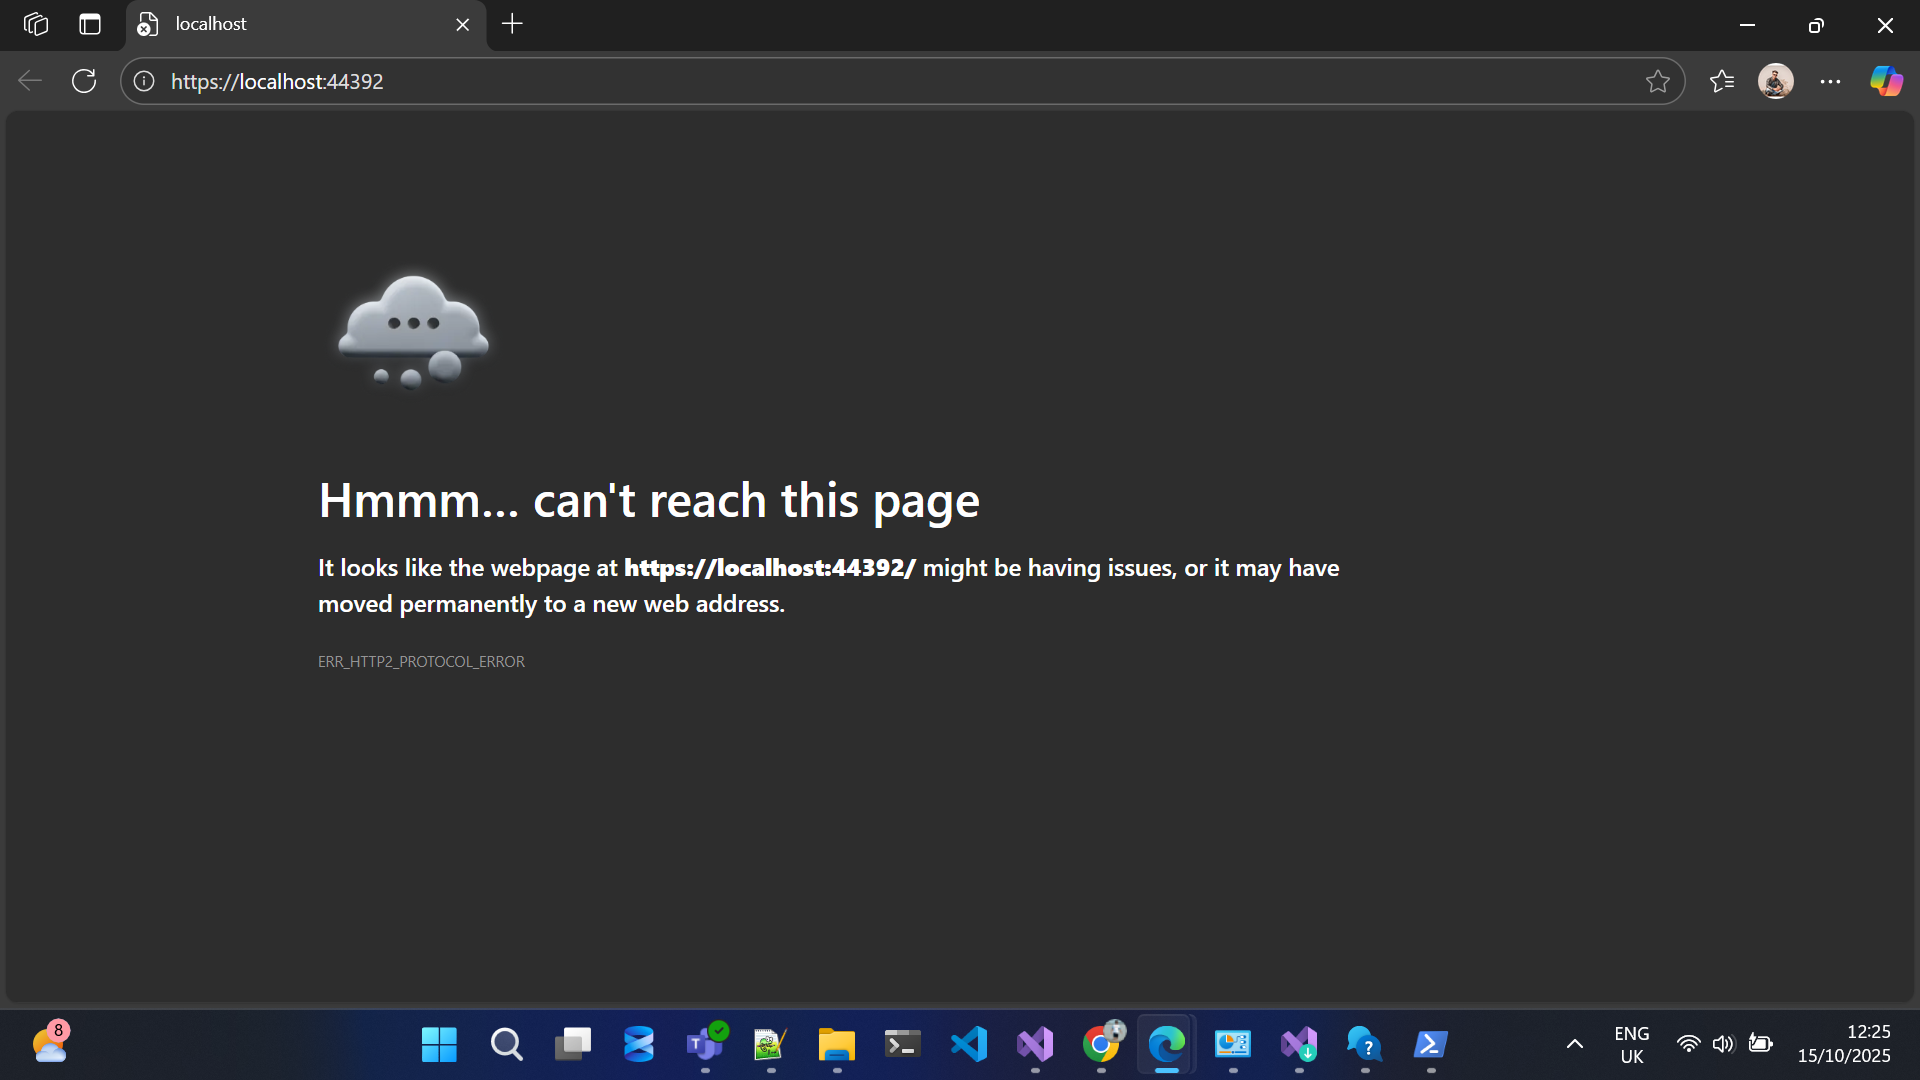Open Google Chrome from taskbar
The image size is (1920, 1080).
click(1101, 1044)
